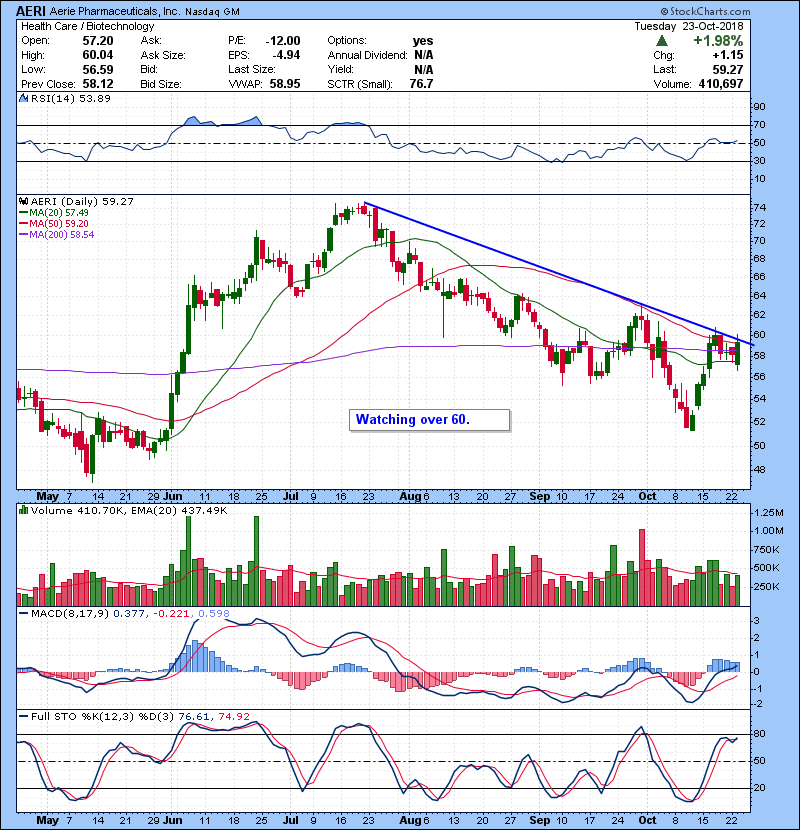Click the RSI 70 level axis label
The image size is (800, 830).
pos(759,125)
